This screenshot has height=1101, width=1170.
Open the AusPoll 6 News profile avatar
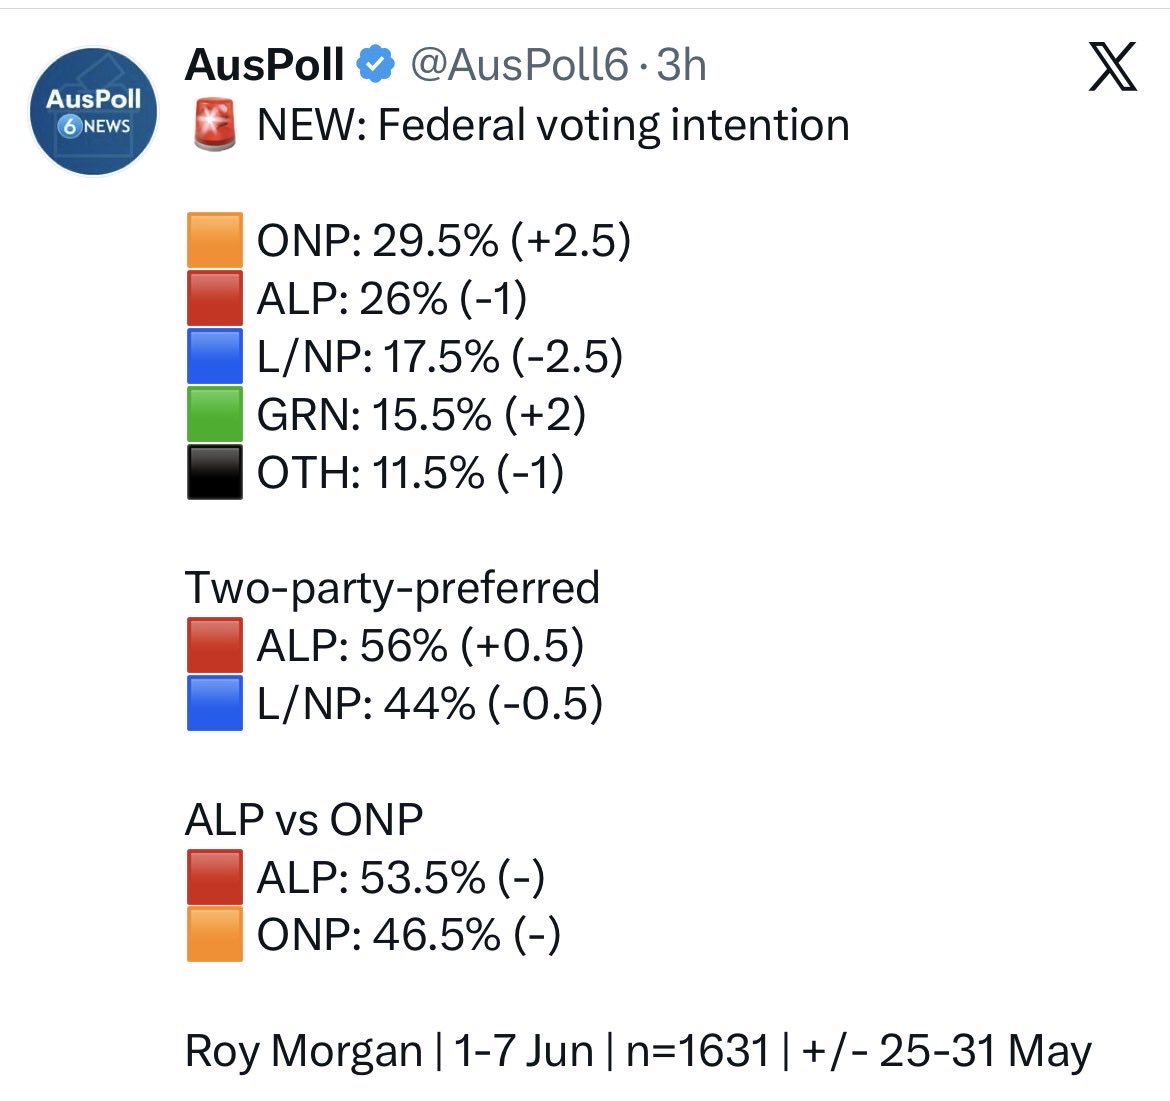point(94,111)
